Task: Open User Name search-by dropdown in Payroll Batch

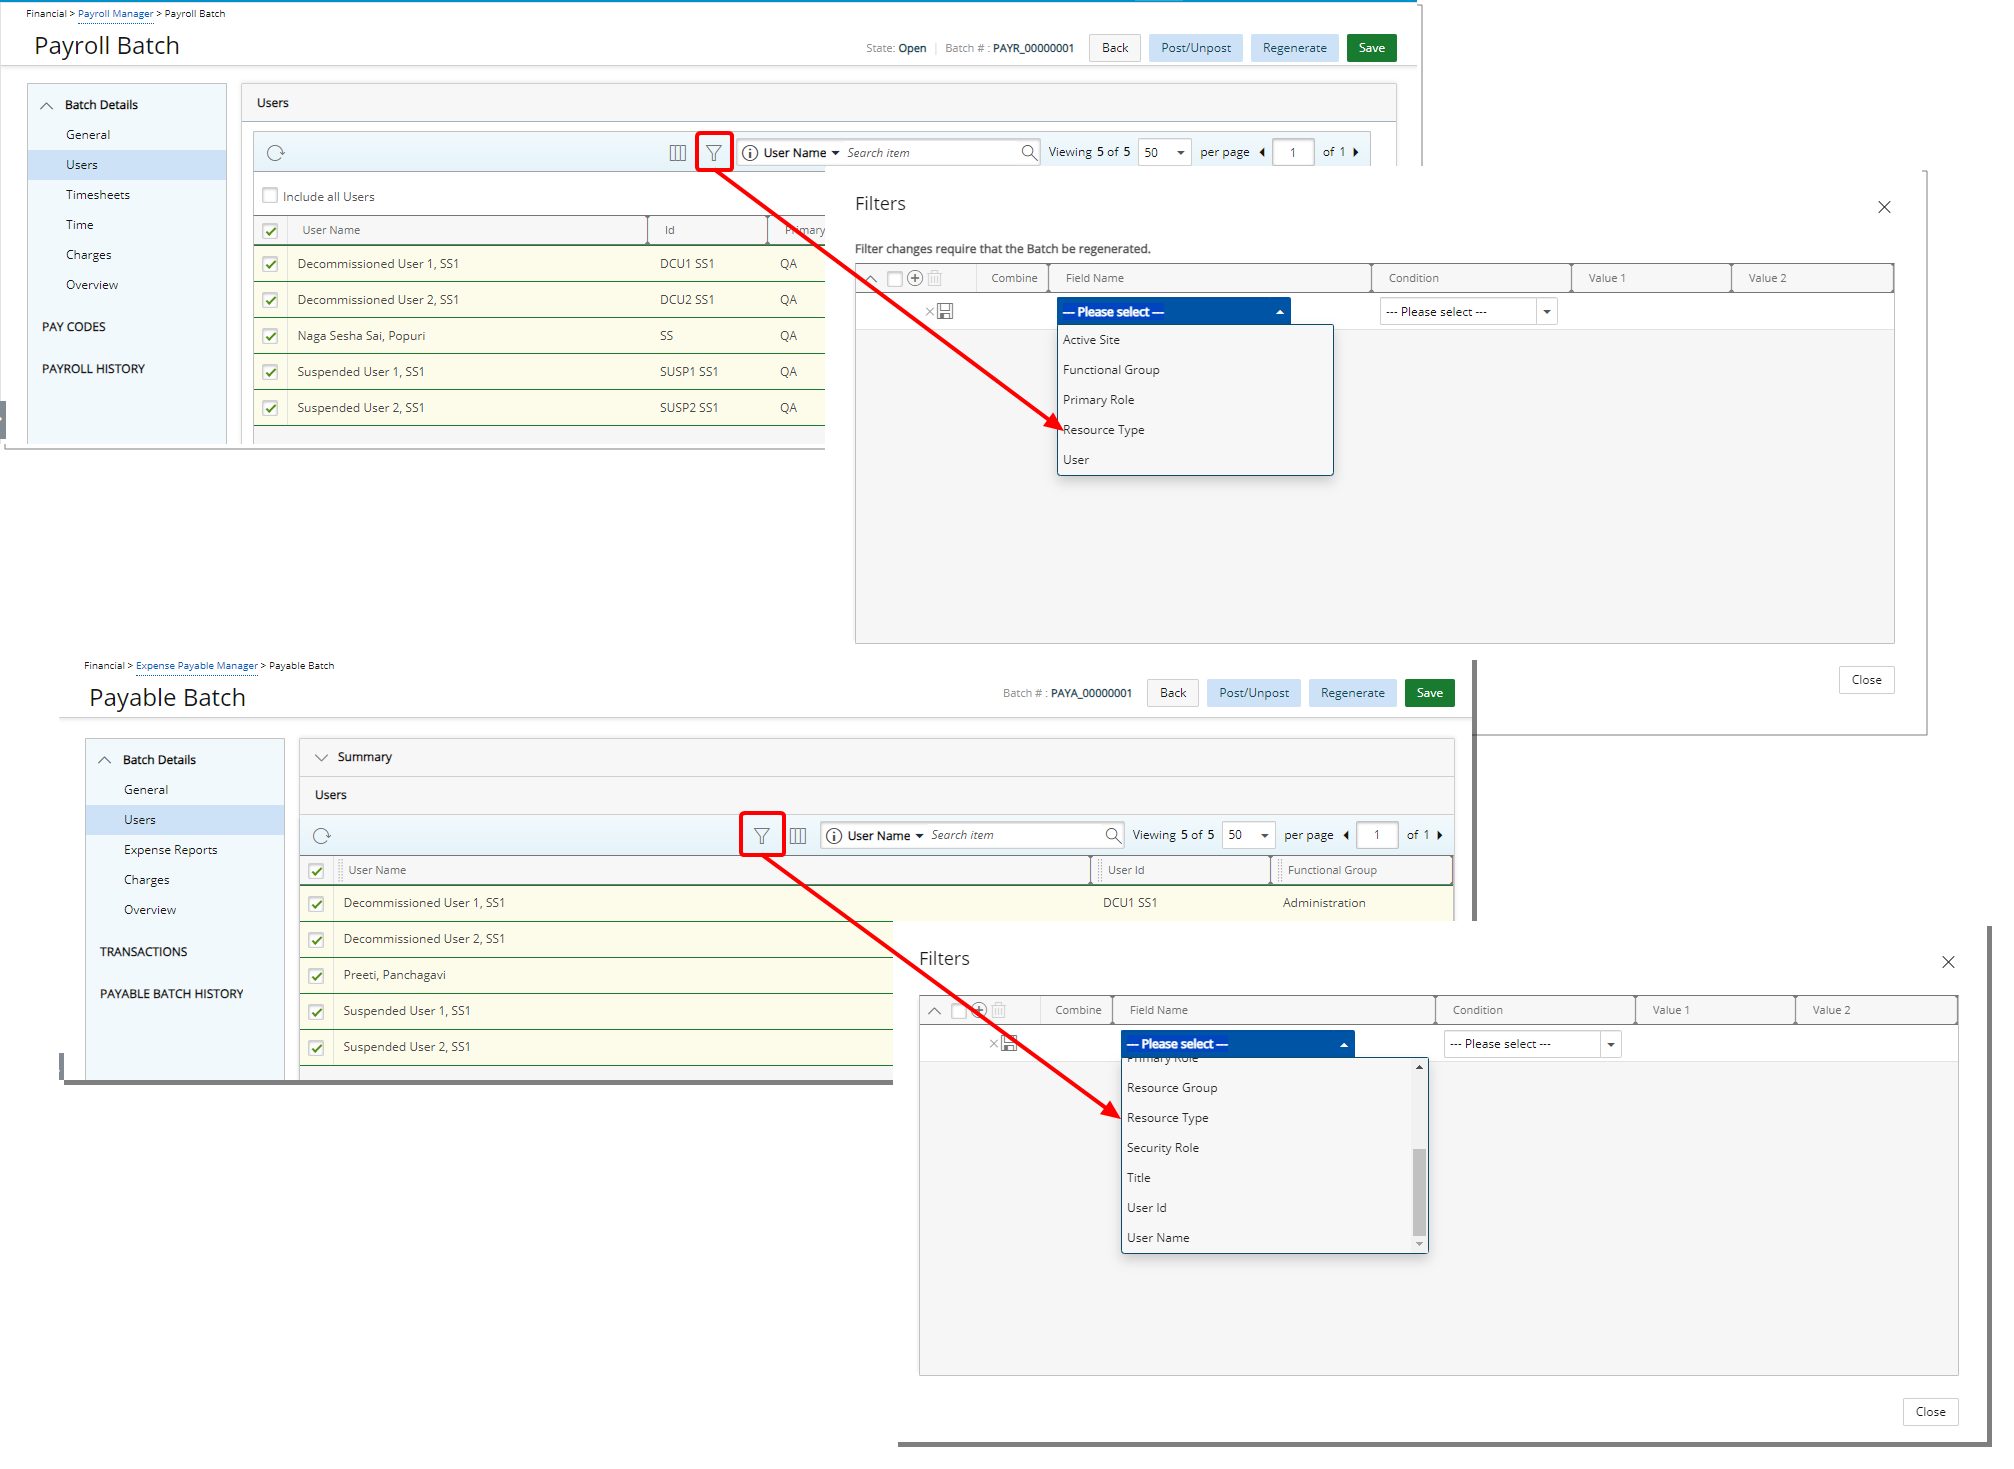Action: (x=801, y=153)
